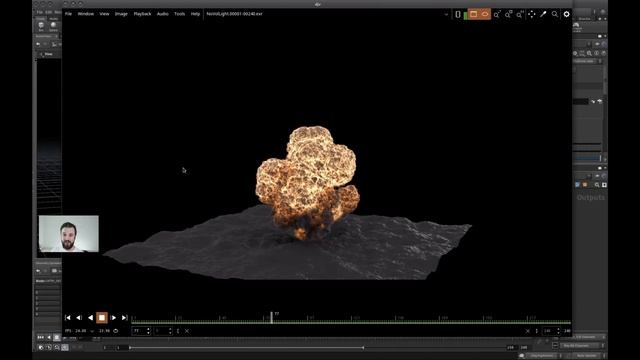Open the Tools menu
640x360 pixels.
pos(180,14)
